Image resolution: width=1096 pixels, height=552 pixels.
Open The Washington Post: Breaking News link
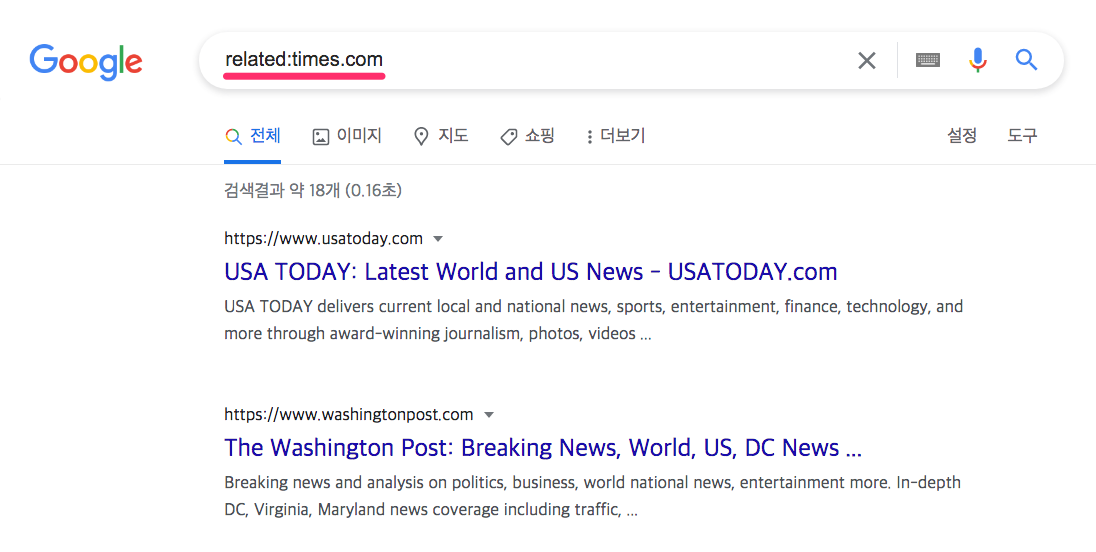click(x=543, y=447)
